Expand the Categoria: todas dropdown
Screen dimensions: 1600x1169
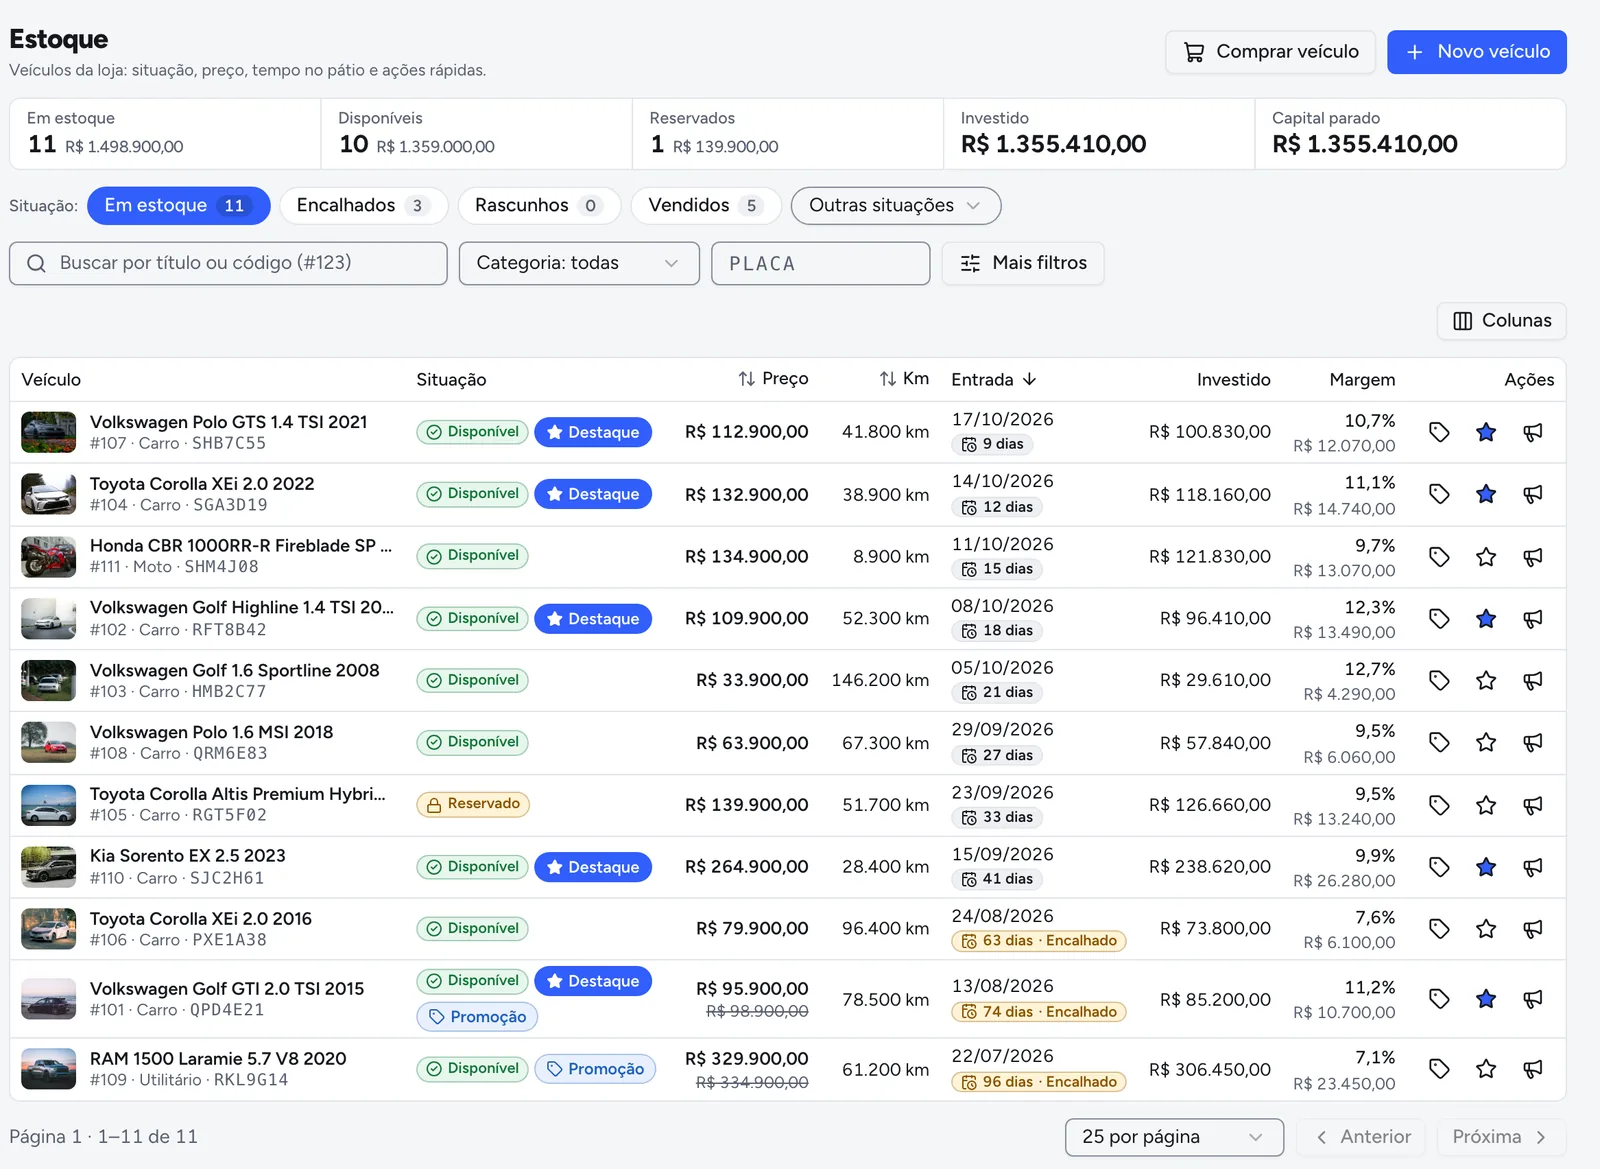(x=579, y=263)
